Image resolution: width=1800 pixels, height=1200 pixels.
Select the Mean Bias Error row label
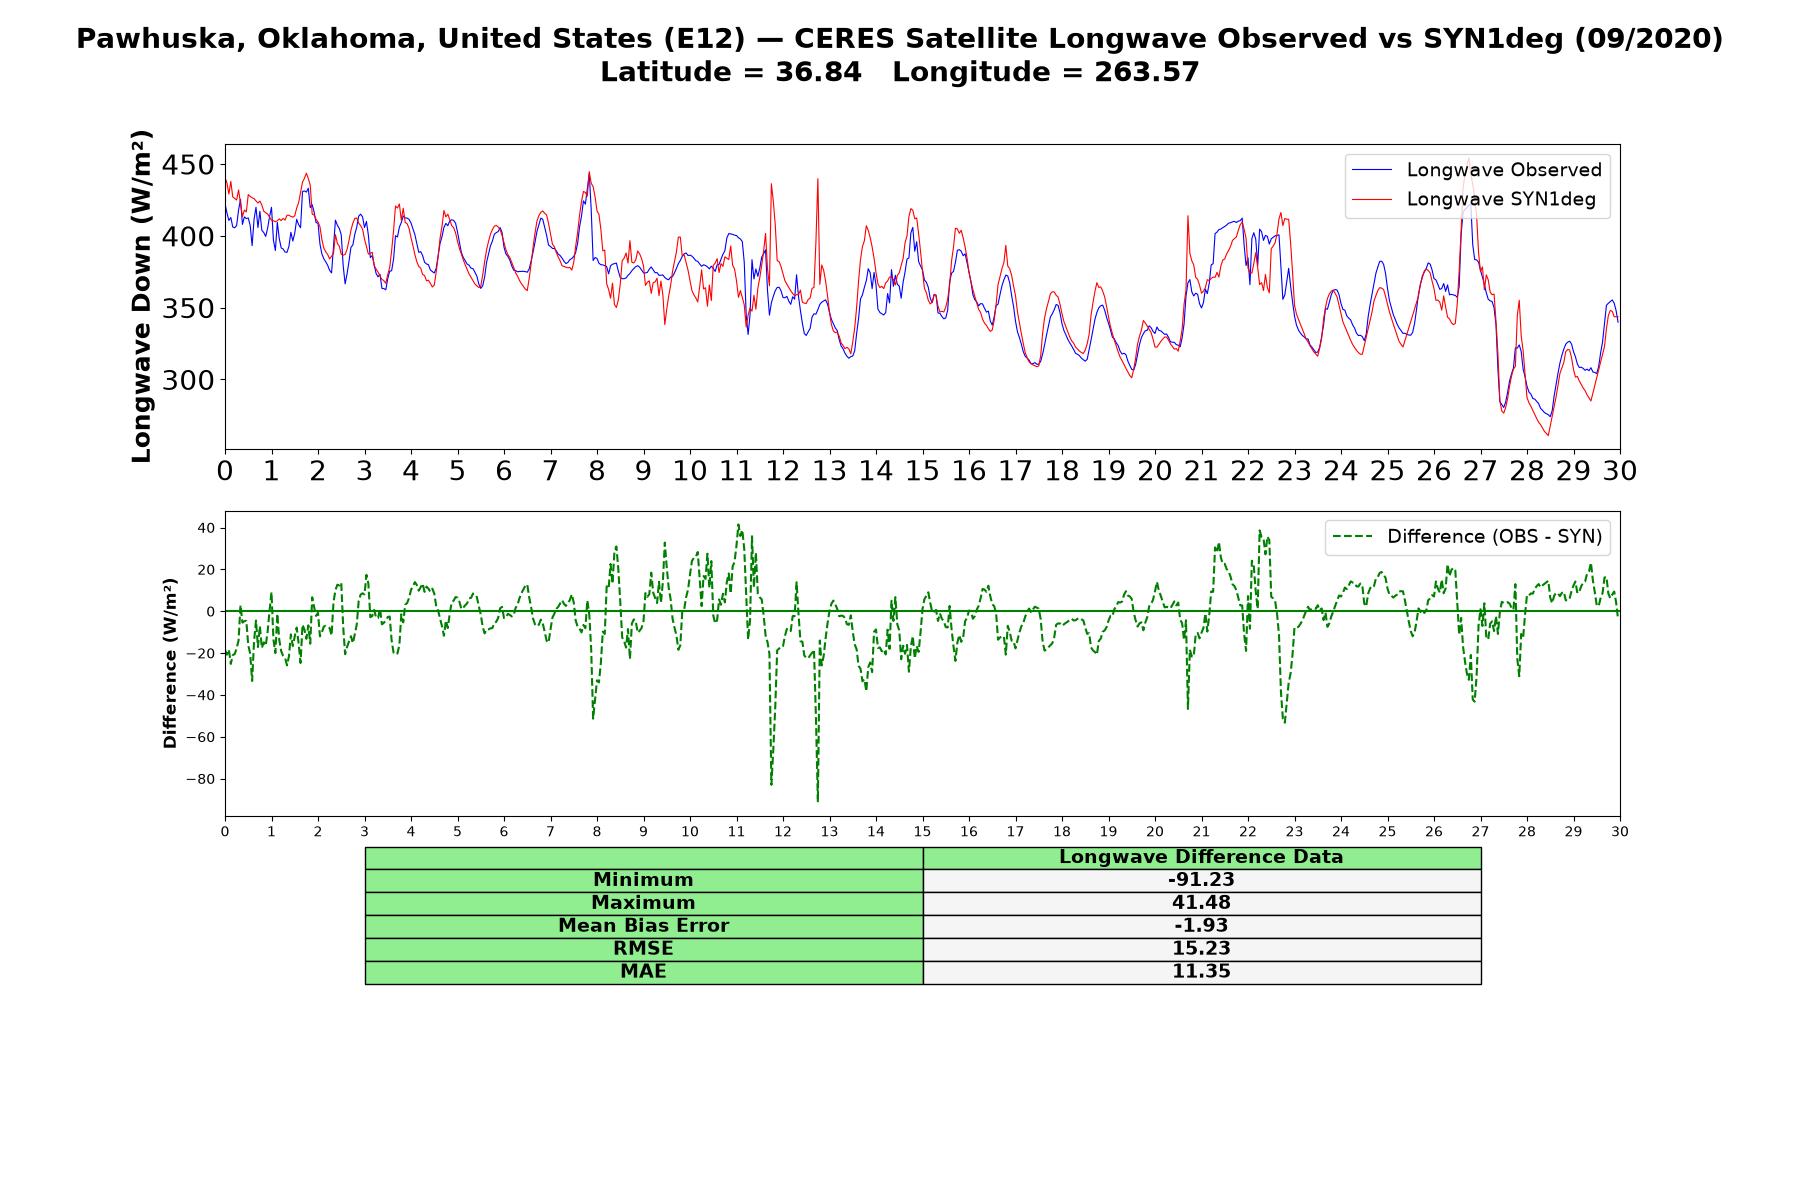point(643,926)
